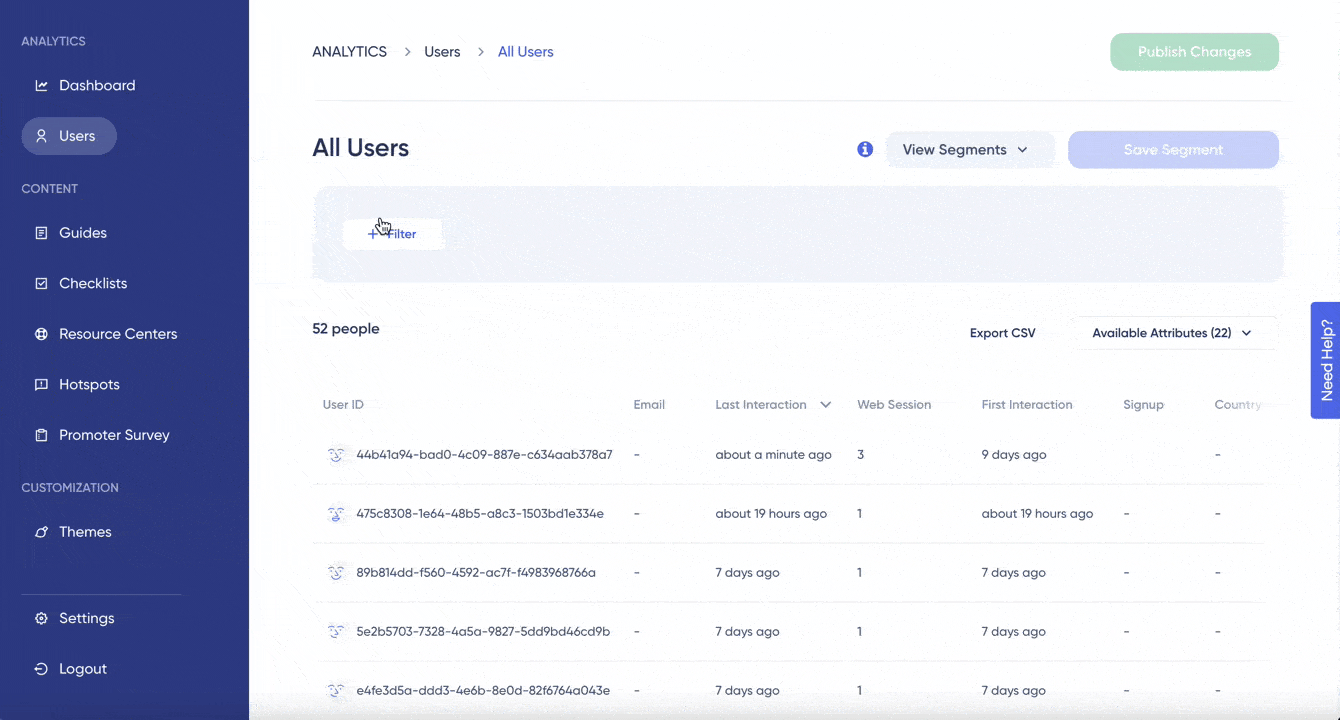Toggle sort arrow on Last Interaction column
1340x720 pixels.
826,405
